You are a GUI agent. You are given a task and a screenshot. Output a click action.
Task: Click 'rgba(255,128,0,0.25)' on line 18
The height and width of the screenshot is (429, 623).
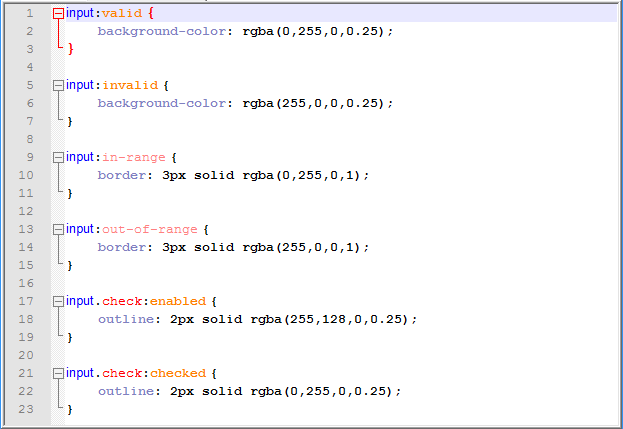click(x=329, y=319)
